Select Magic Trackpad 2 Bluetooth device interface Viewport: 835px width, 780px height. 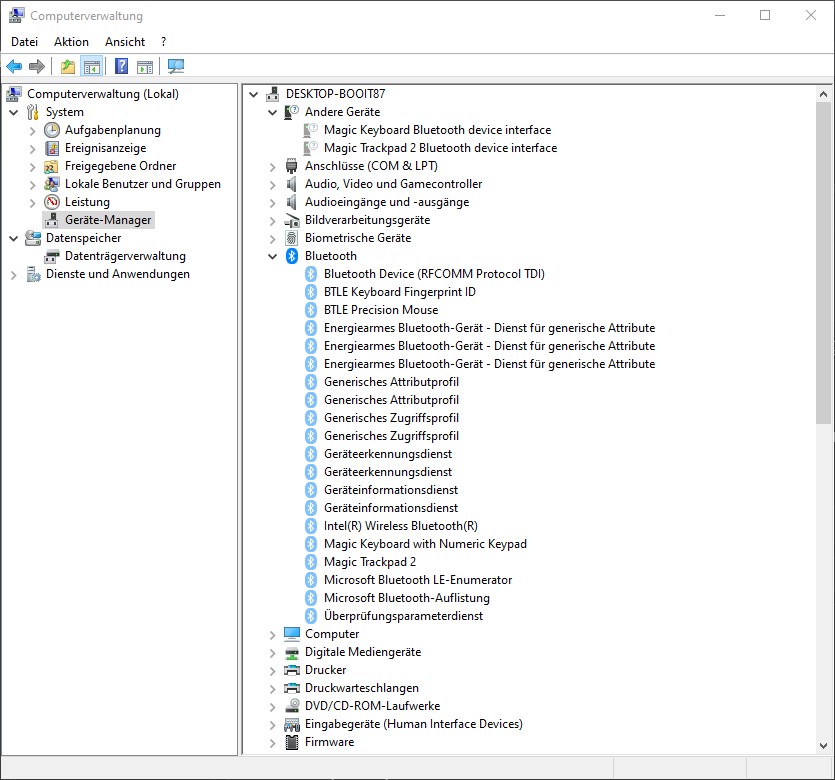tap(440, 148)
